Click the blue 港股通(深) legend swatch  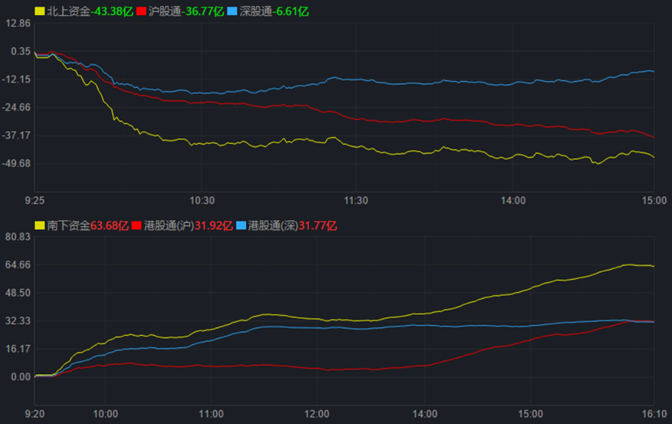tap(239, 226)
